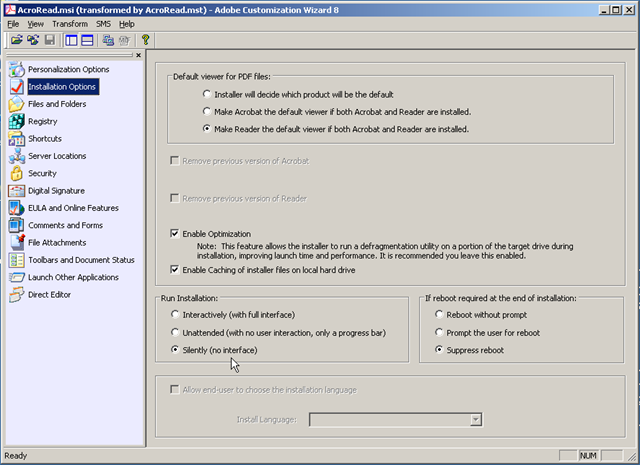Viewport: 640px width, 465px height.
Task: Click the Open Package toolbar icon
Action: coord(17,40)
